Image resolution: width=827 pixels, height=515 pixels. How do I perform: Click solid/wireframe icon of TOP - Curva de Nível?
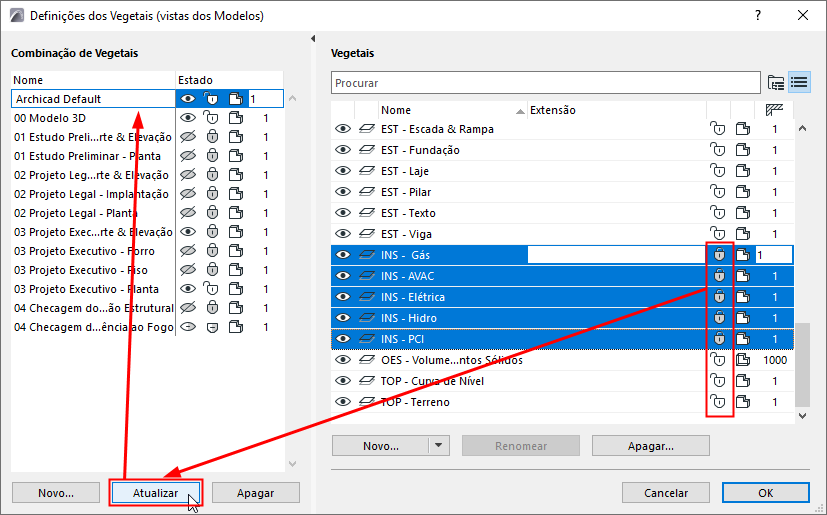(x=743, y=381)
